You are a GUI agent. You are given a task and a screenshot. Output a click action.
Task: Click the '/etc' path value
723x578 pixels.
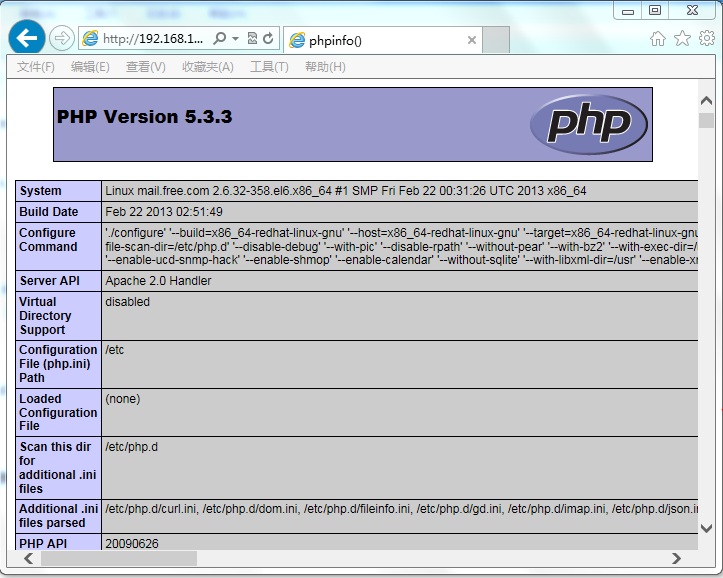pos(114,350)
